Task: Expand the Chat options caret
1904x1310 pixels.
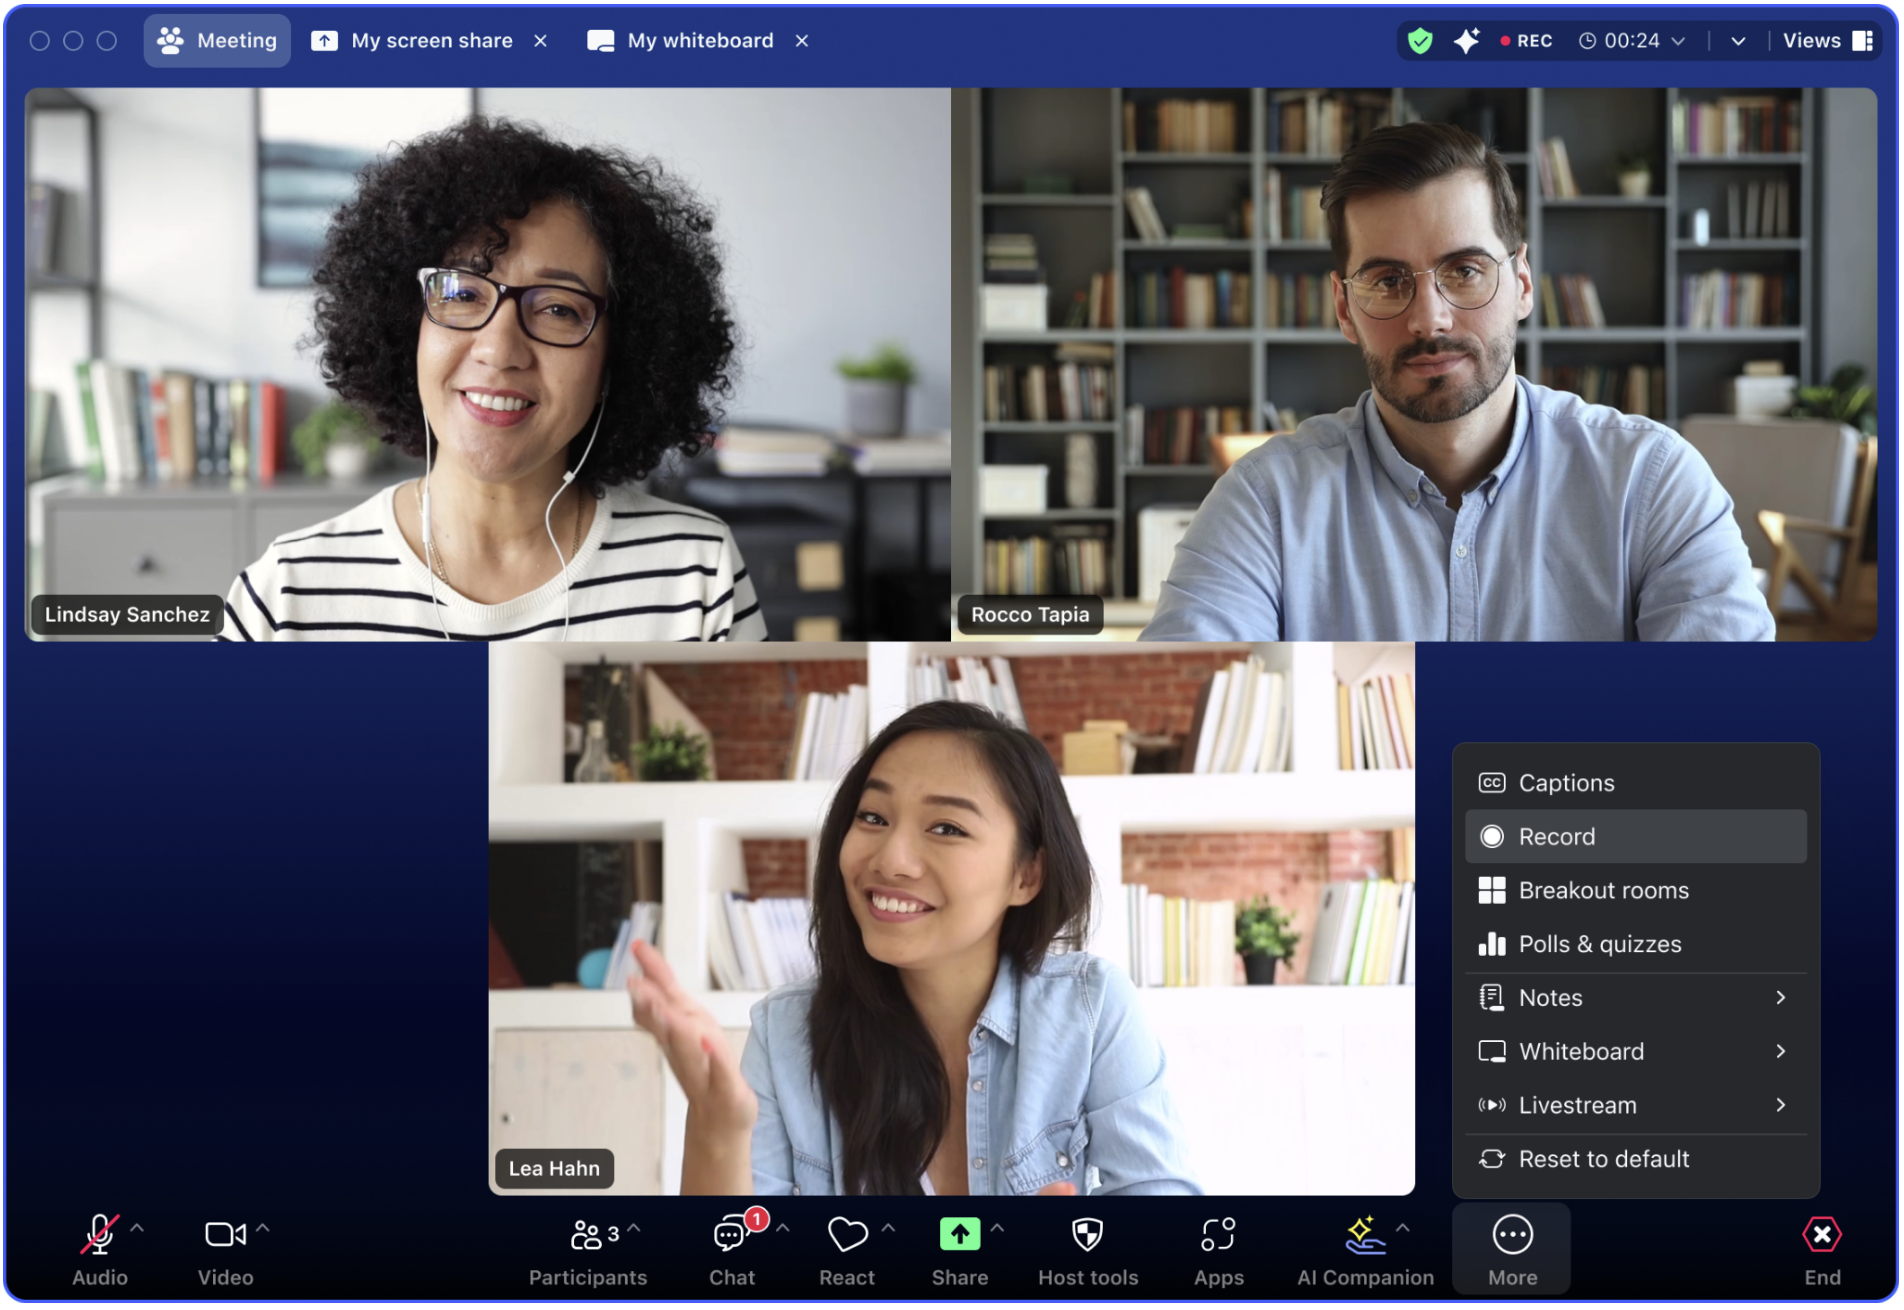Action: 783,1228
